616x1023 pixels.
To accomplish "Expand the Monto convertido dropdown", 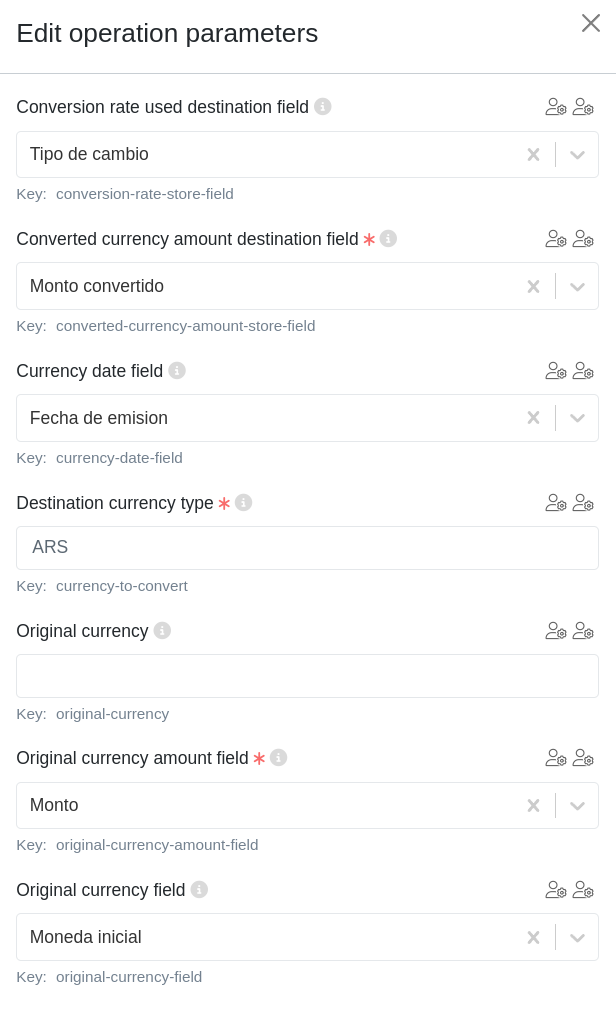I will 577,287.
